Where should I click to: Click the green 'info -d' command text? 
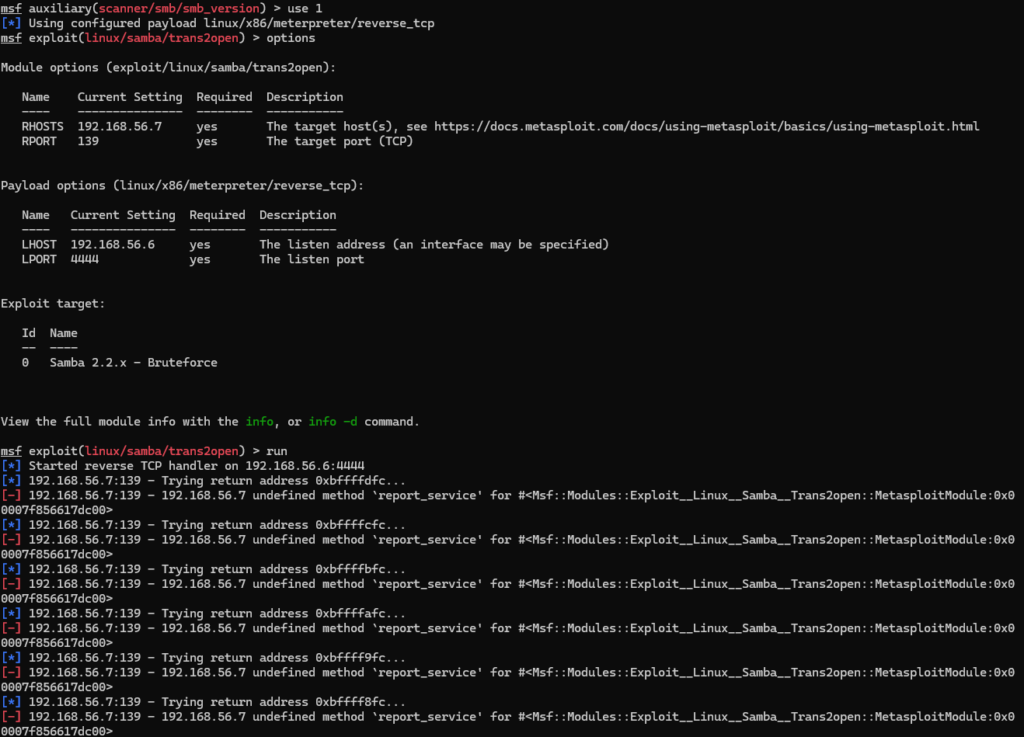[333, 422]
